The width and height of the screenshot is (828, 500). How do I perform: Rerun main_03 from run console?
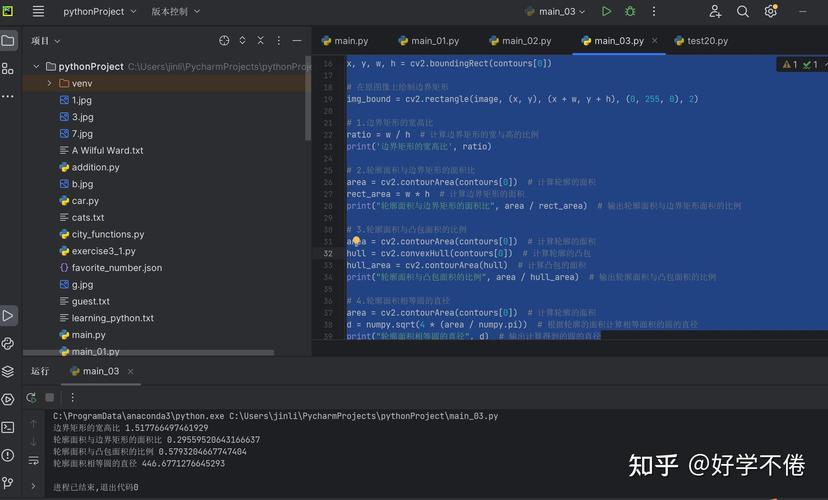tap(31, 398)
